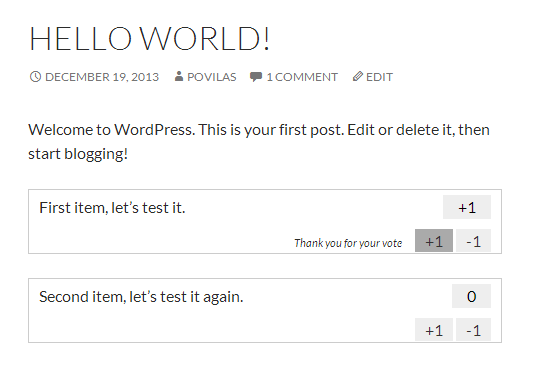Click the speech bubble comment icon
The width and height of the screenshot is (535, 375).
(256, 77)
